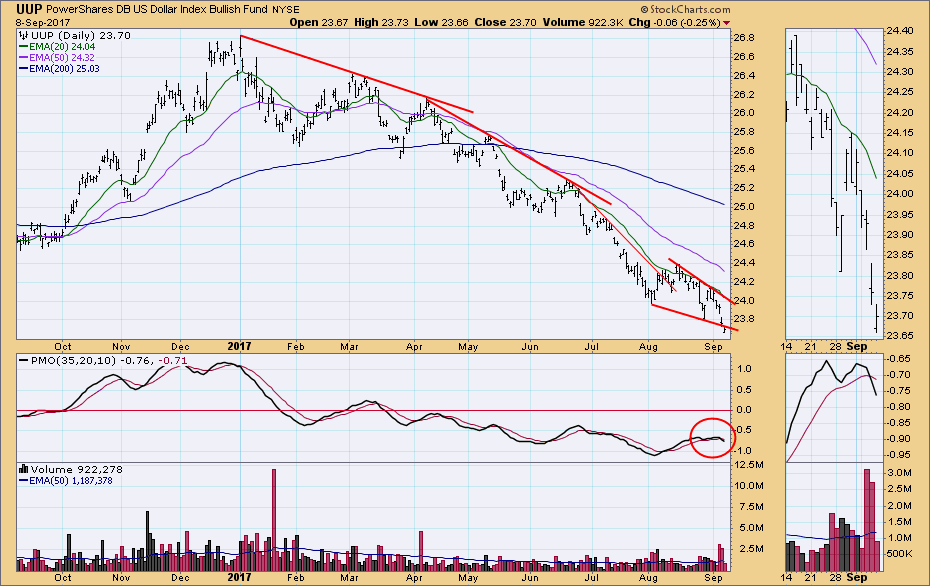The width and height of the screenshot is (930, 586).
Task: Click the red -0.71 PMO signal value
Action: click(173, 360)
